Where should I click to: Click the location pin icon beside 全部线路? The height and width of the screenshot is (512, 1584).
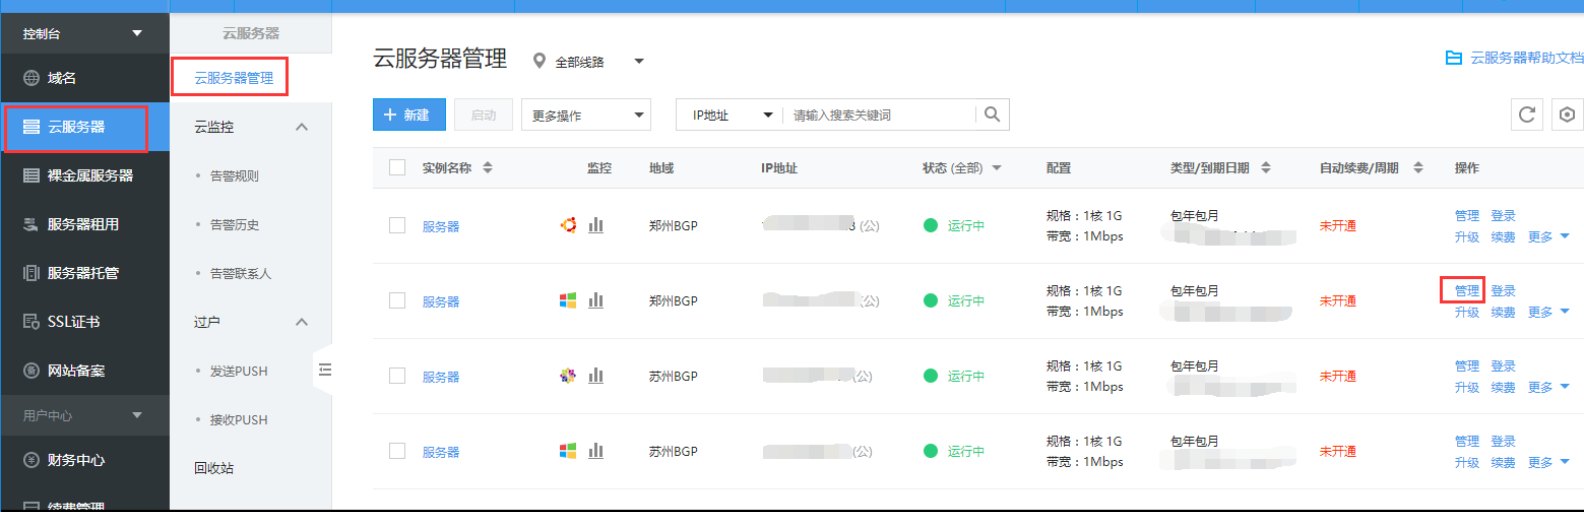539,61
